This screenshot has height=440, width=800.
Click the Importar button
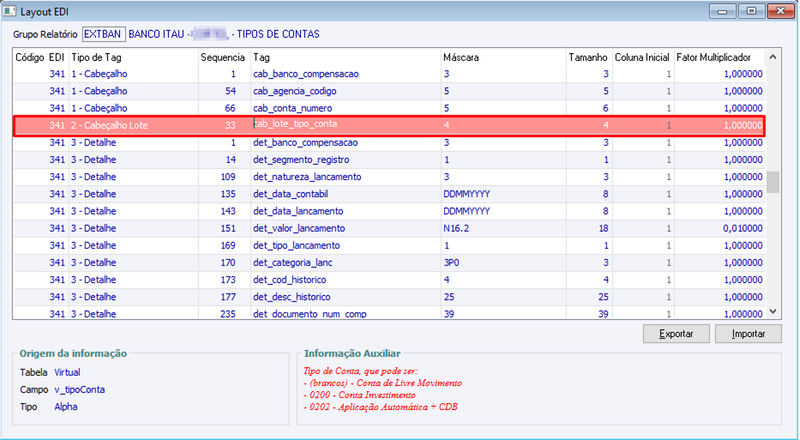click(x=748, y=334)
